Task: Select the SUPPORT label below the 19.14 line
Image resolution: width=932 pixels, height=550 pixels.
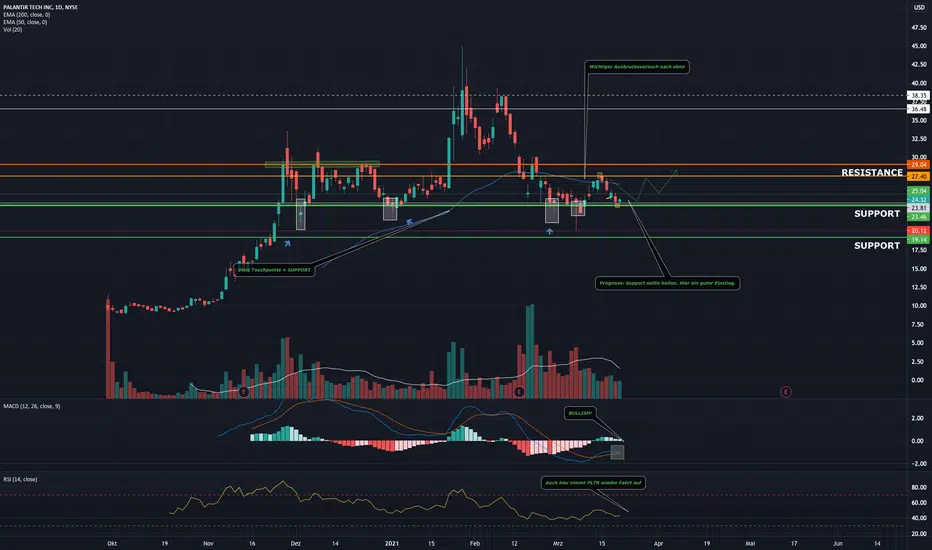Action: pyautogui.click(x=877, y=246)
